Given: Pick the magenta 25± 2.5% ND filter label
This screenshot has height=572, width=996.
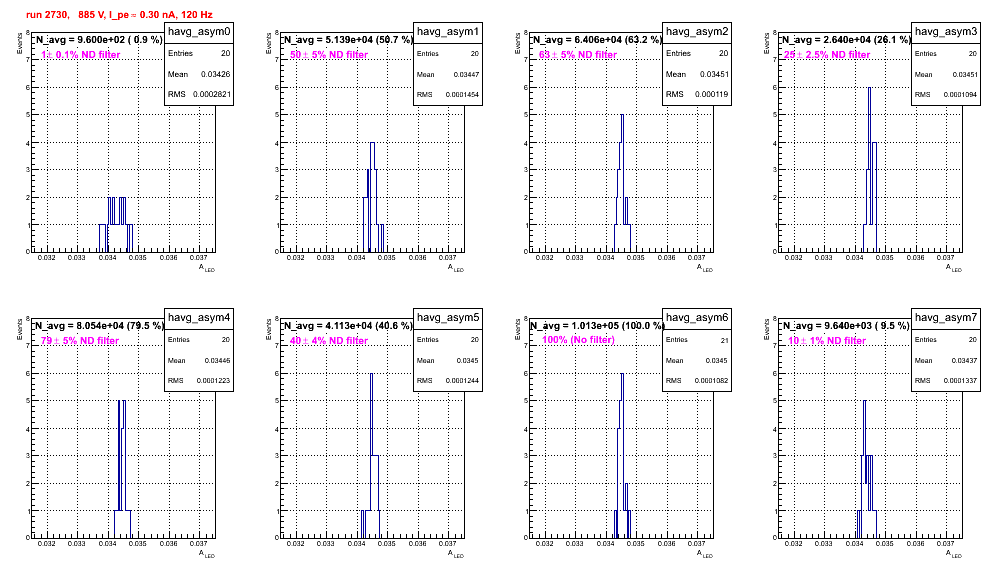Looking at the screenshot, I should click(x=827, y=55).
